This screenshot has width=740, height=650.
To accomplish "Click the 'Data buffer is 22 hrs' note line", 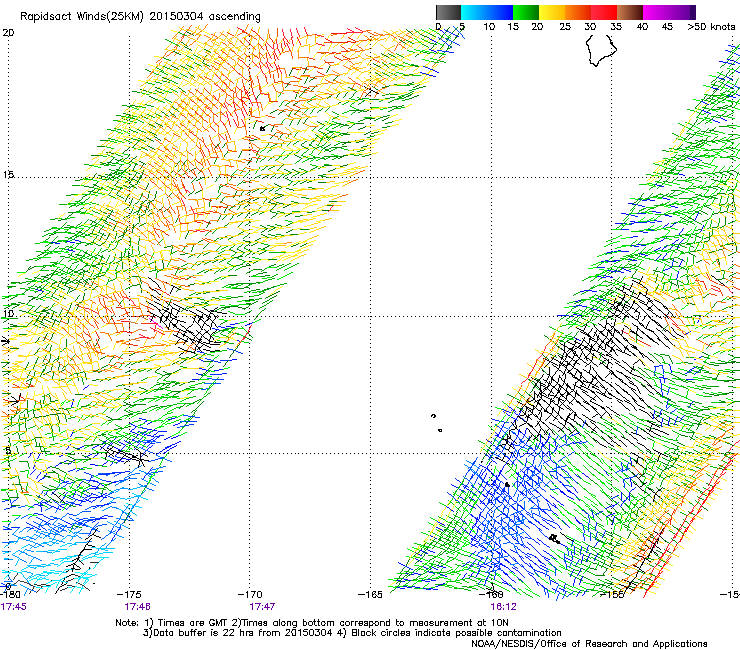I will point(352,633).
